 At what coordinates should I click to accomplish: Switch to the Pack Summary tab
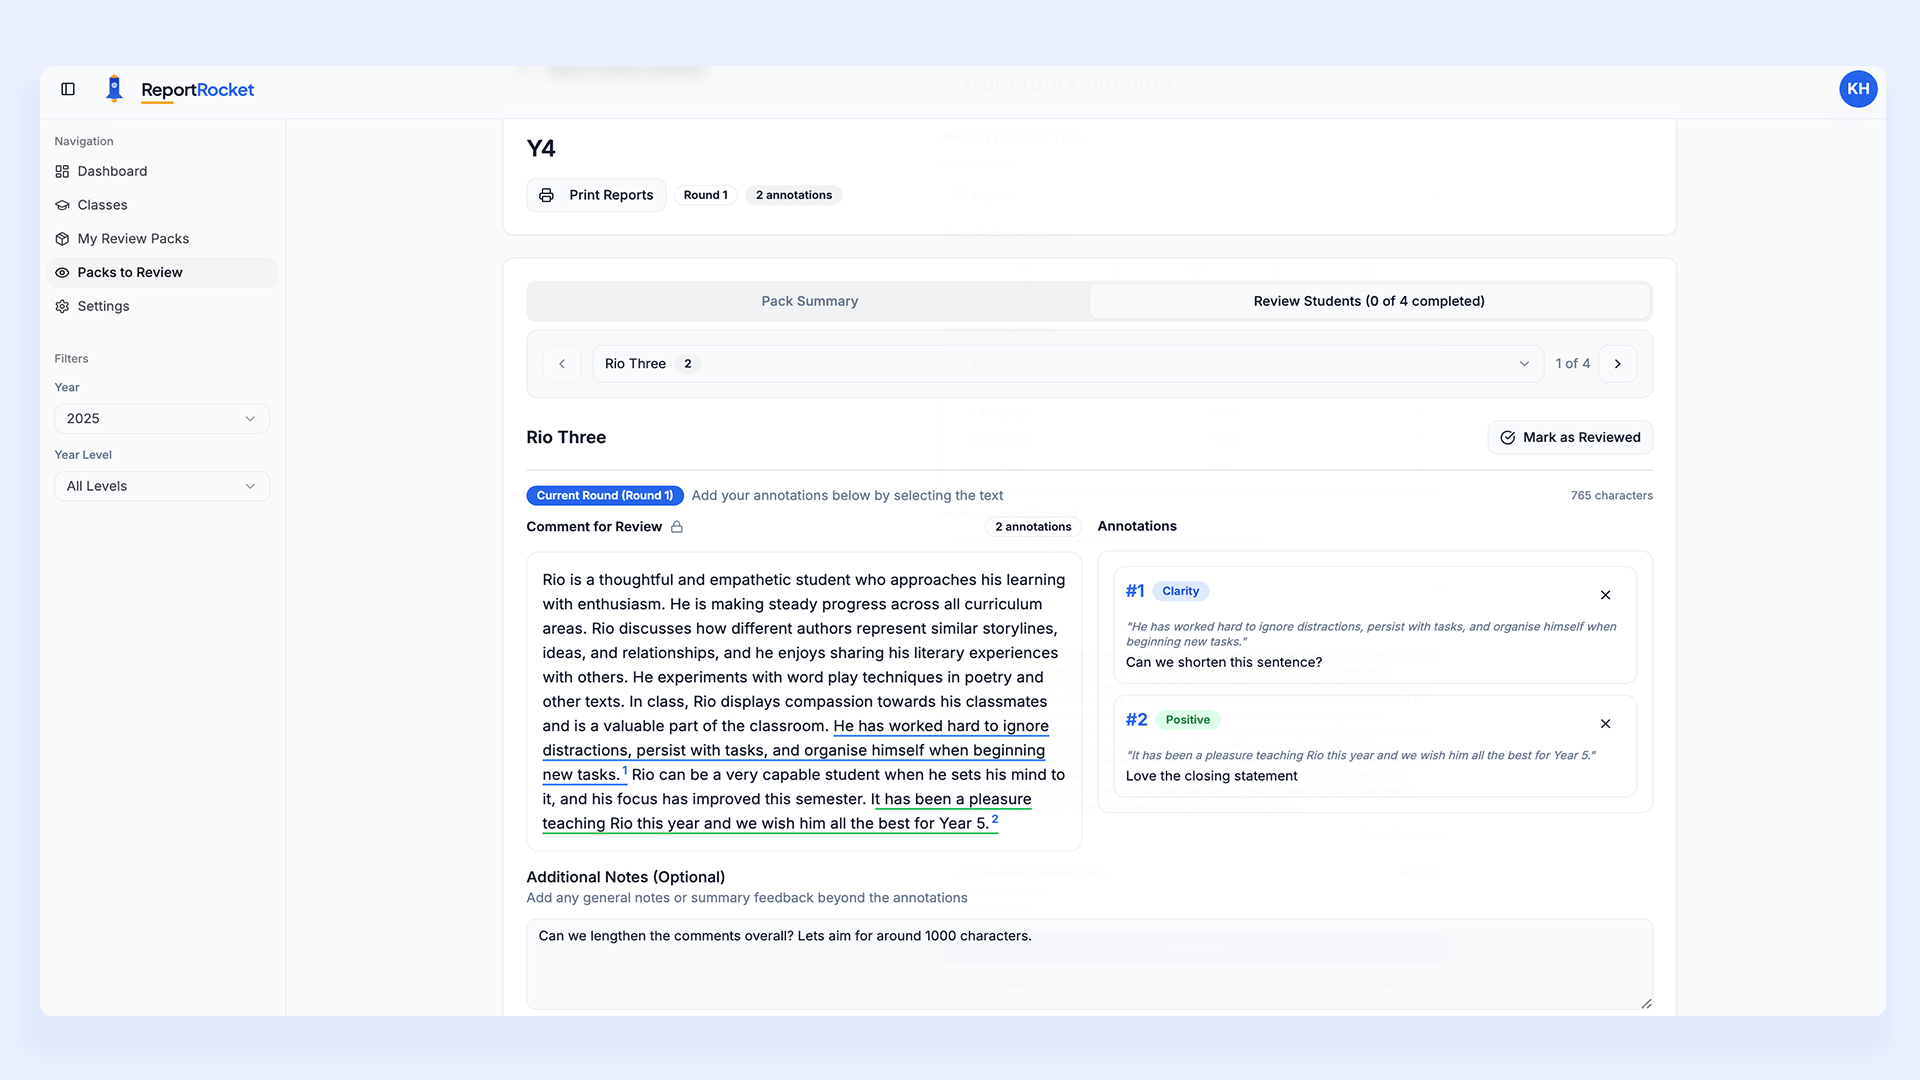coord(809,301)
